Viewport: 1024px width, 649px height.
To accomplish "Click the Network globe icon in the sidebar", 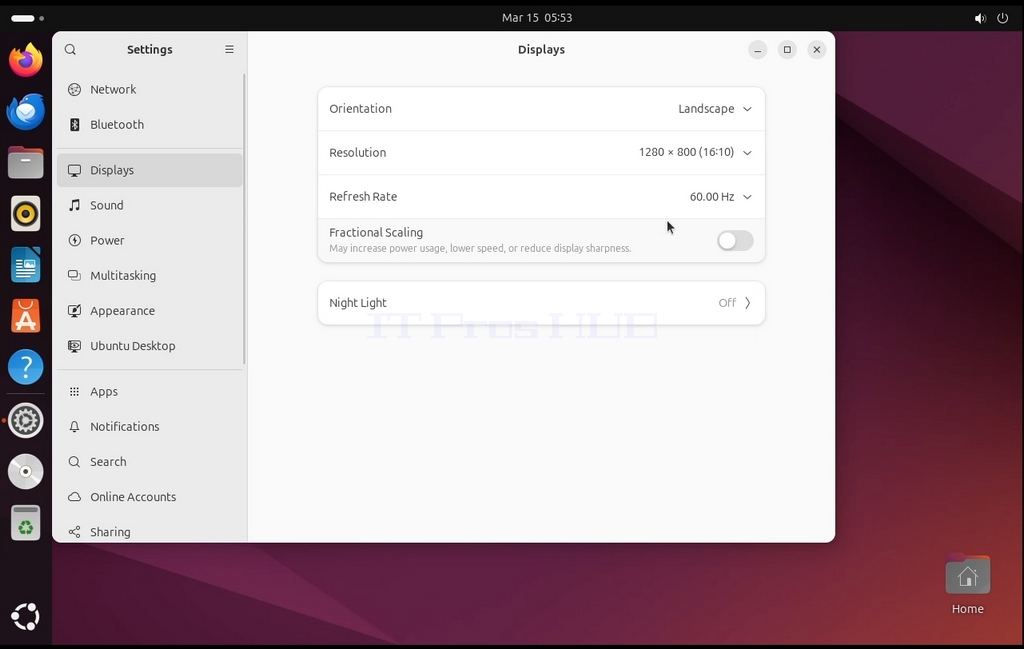I will [74, 89].
